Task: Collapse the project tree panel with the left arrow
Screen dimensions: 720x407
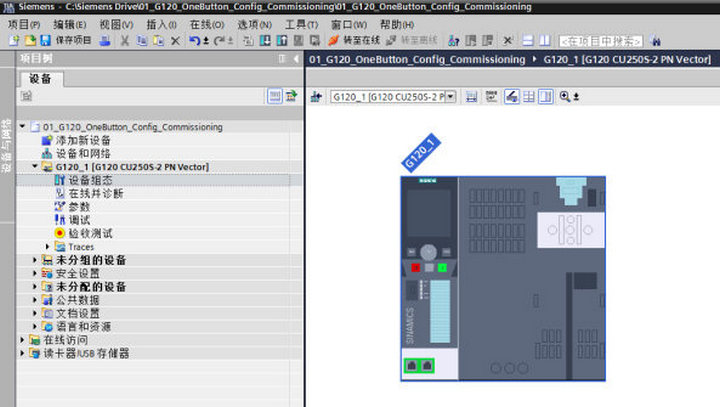Action: click(x=296, y=59)
